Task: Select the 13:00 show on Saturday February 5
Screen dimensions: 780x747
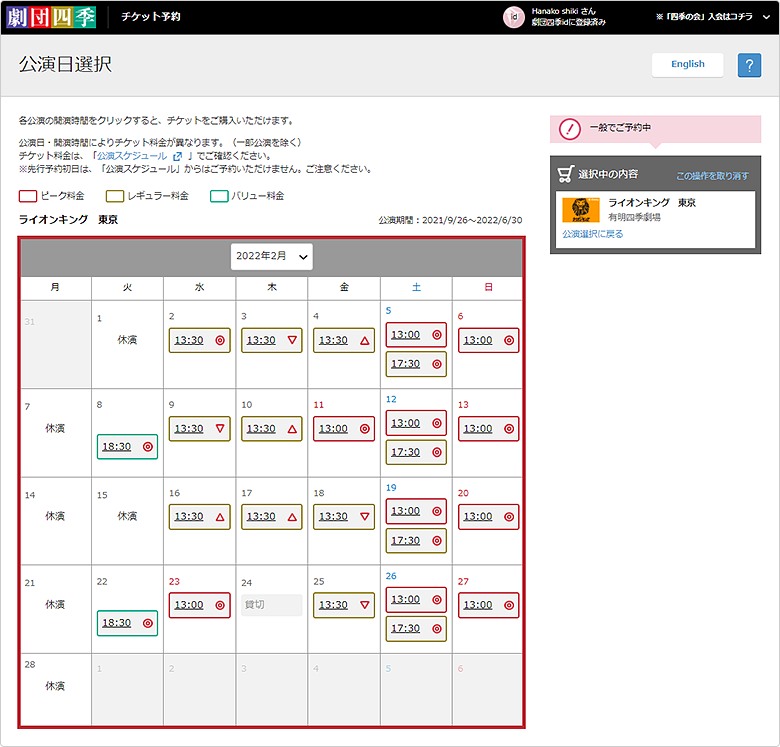Action: [416, 335]
